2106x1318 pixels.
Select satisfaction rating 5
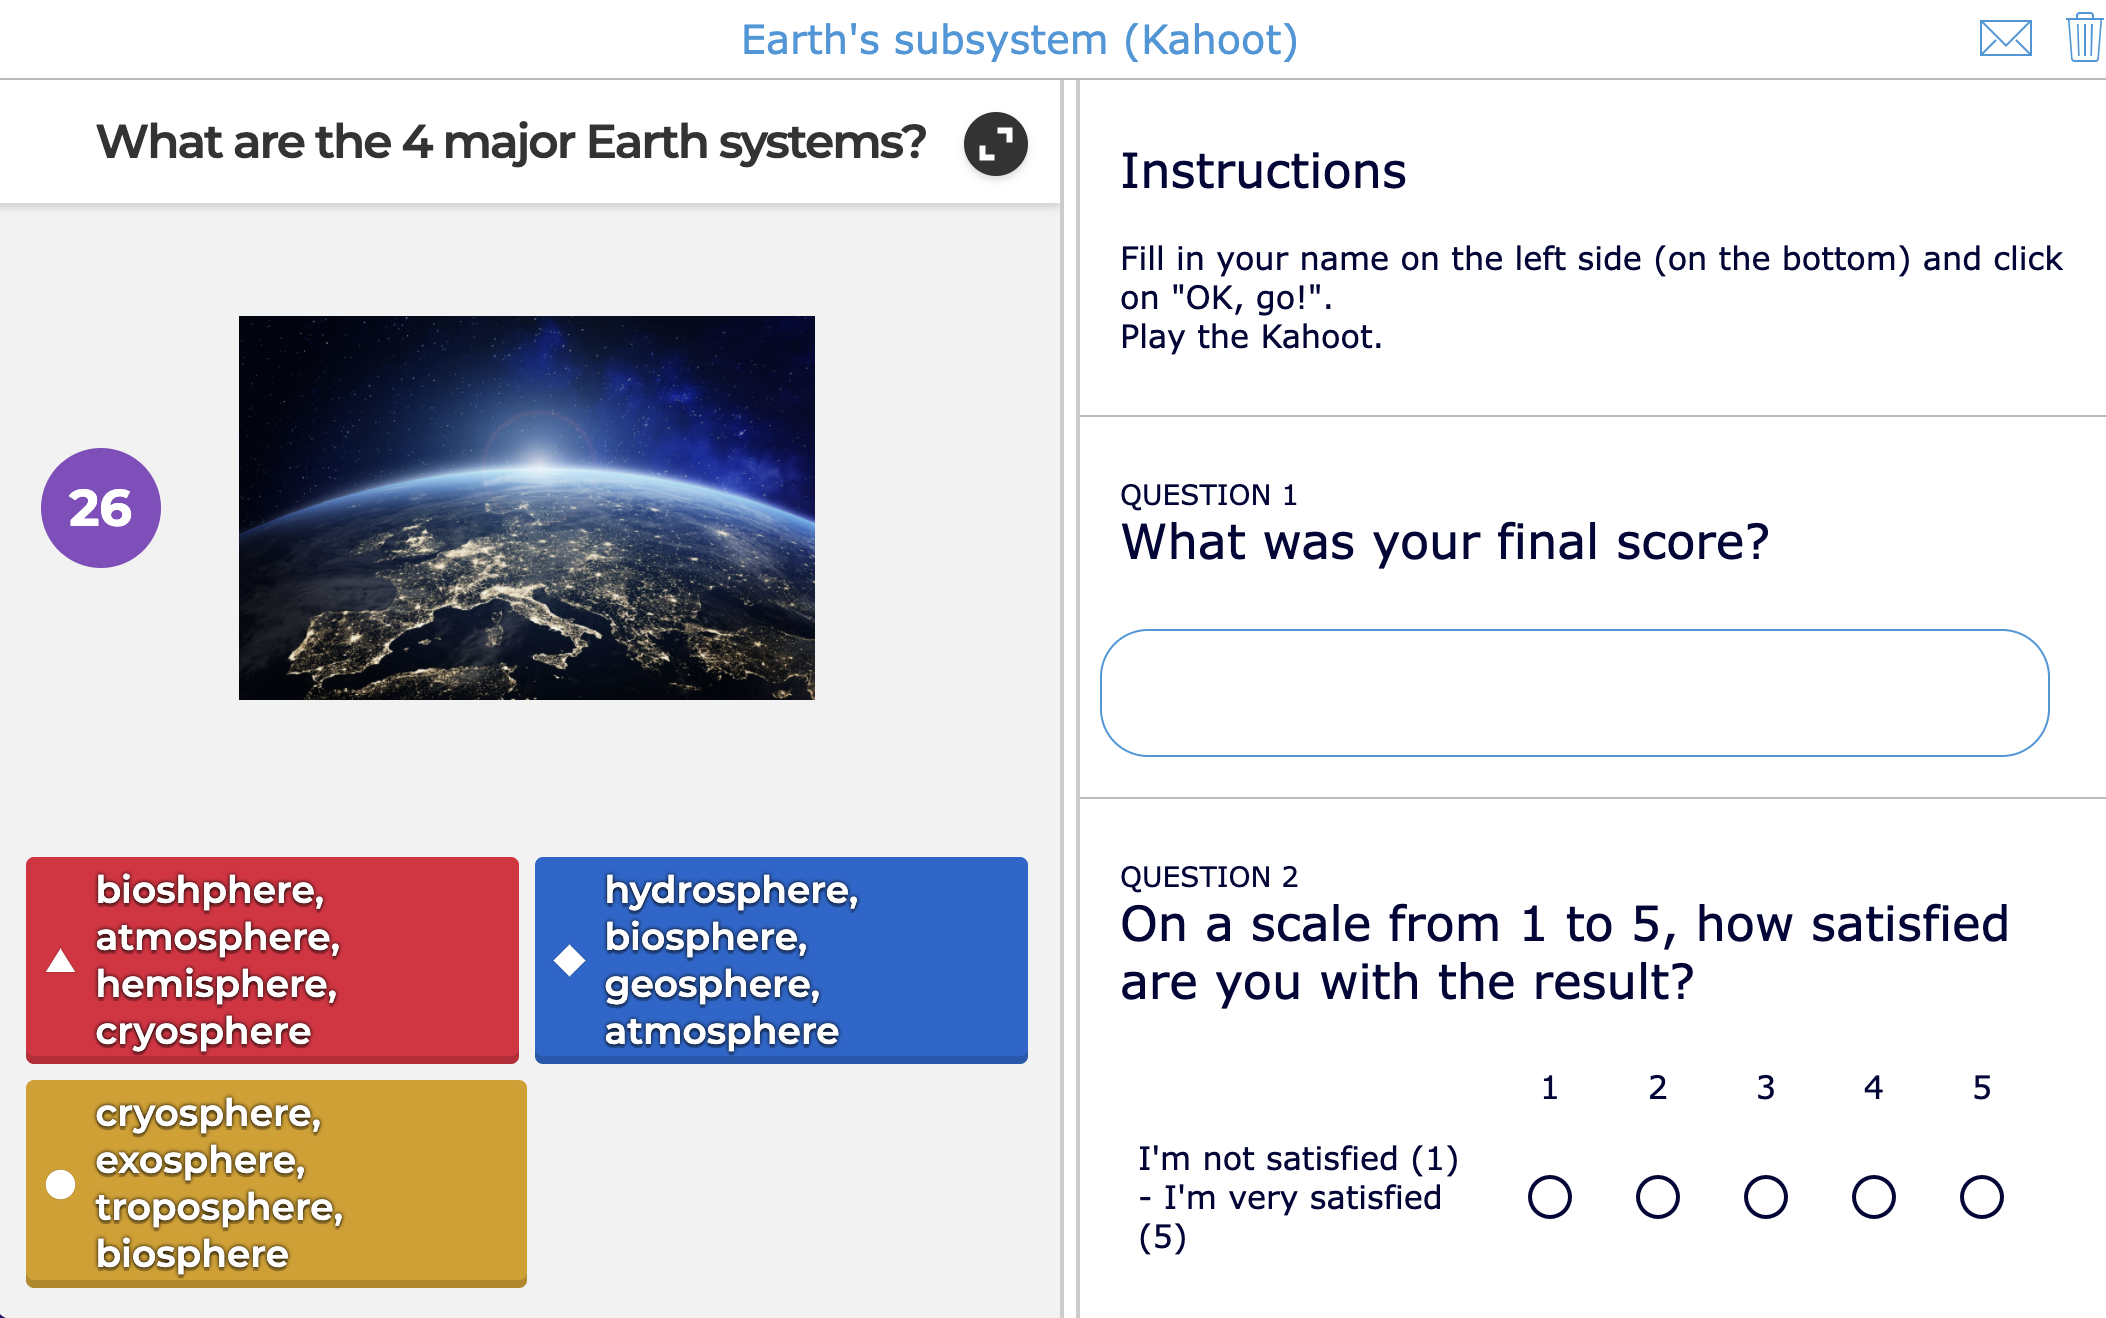pyautogui.click(x=1981, y=1196)
